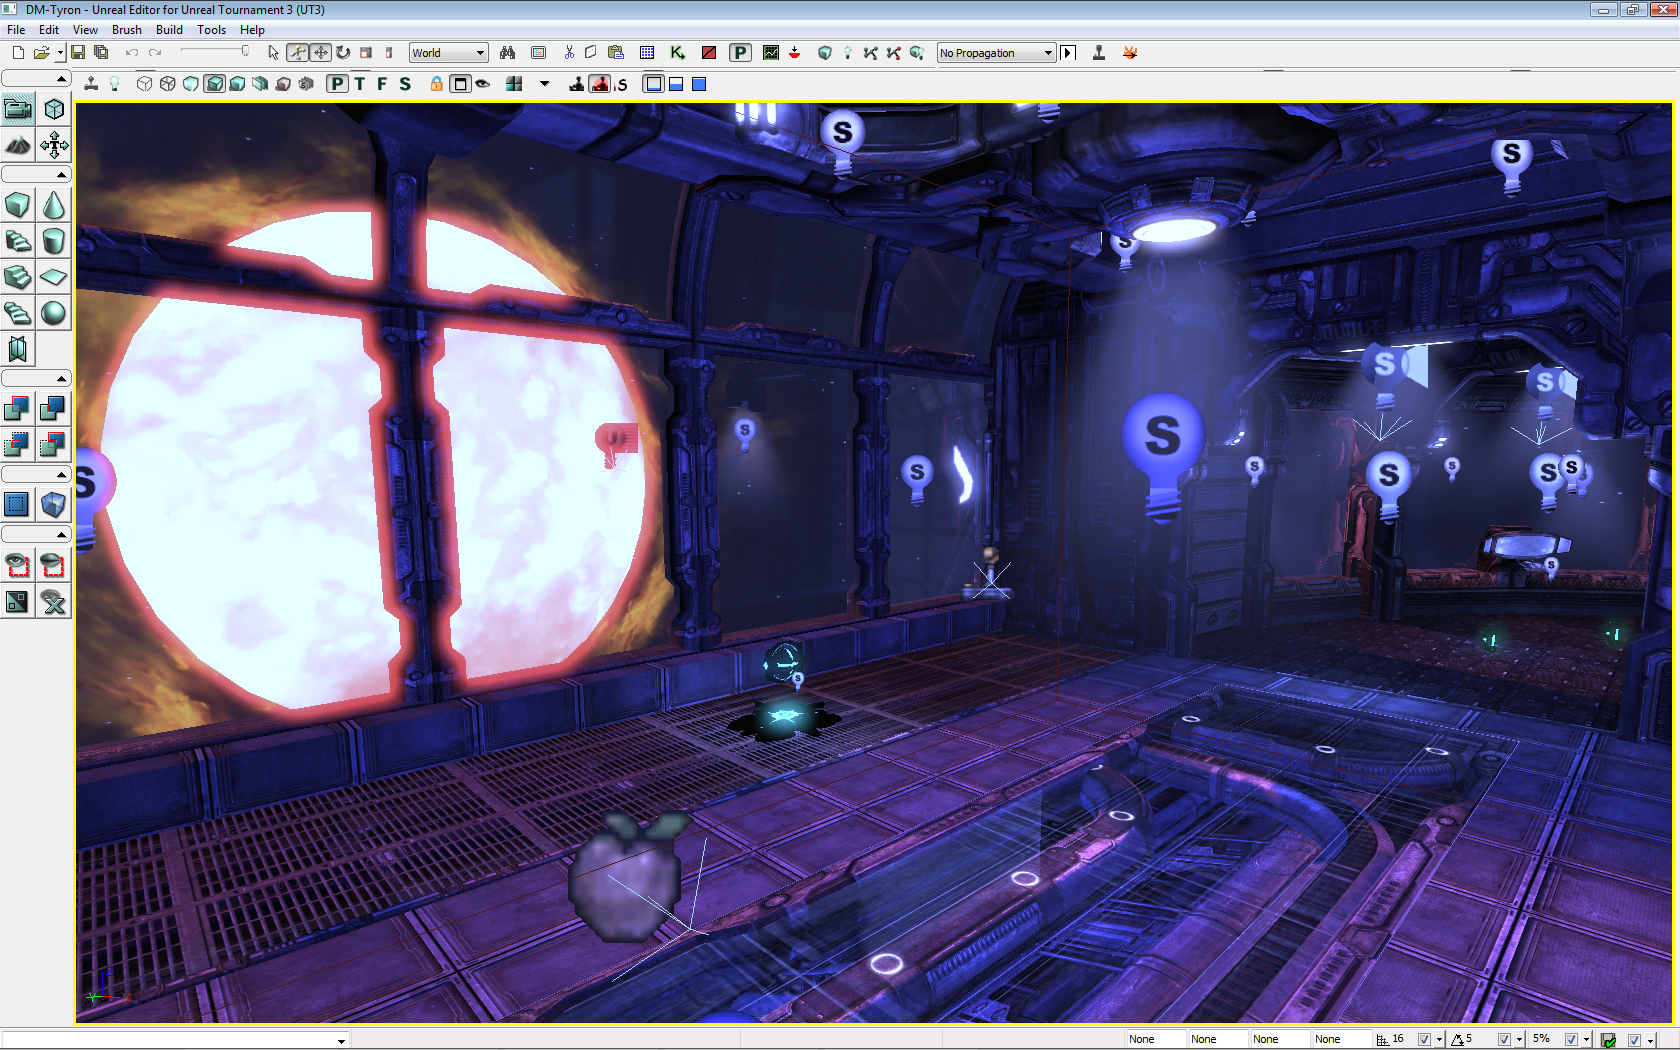Screen dimensions: 1680x1050
Task: Create a Cone builder brush
Action: click(54, 205)
